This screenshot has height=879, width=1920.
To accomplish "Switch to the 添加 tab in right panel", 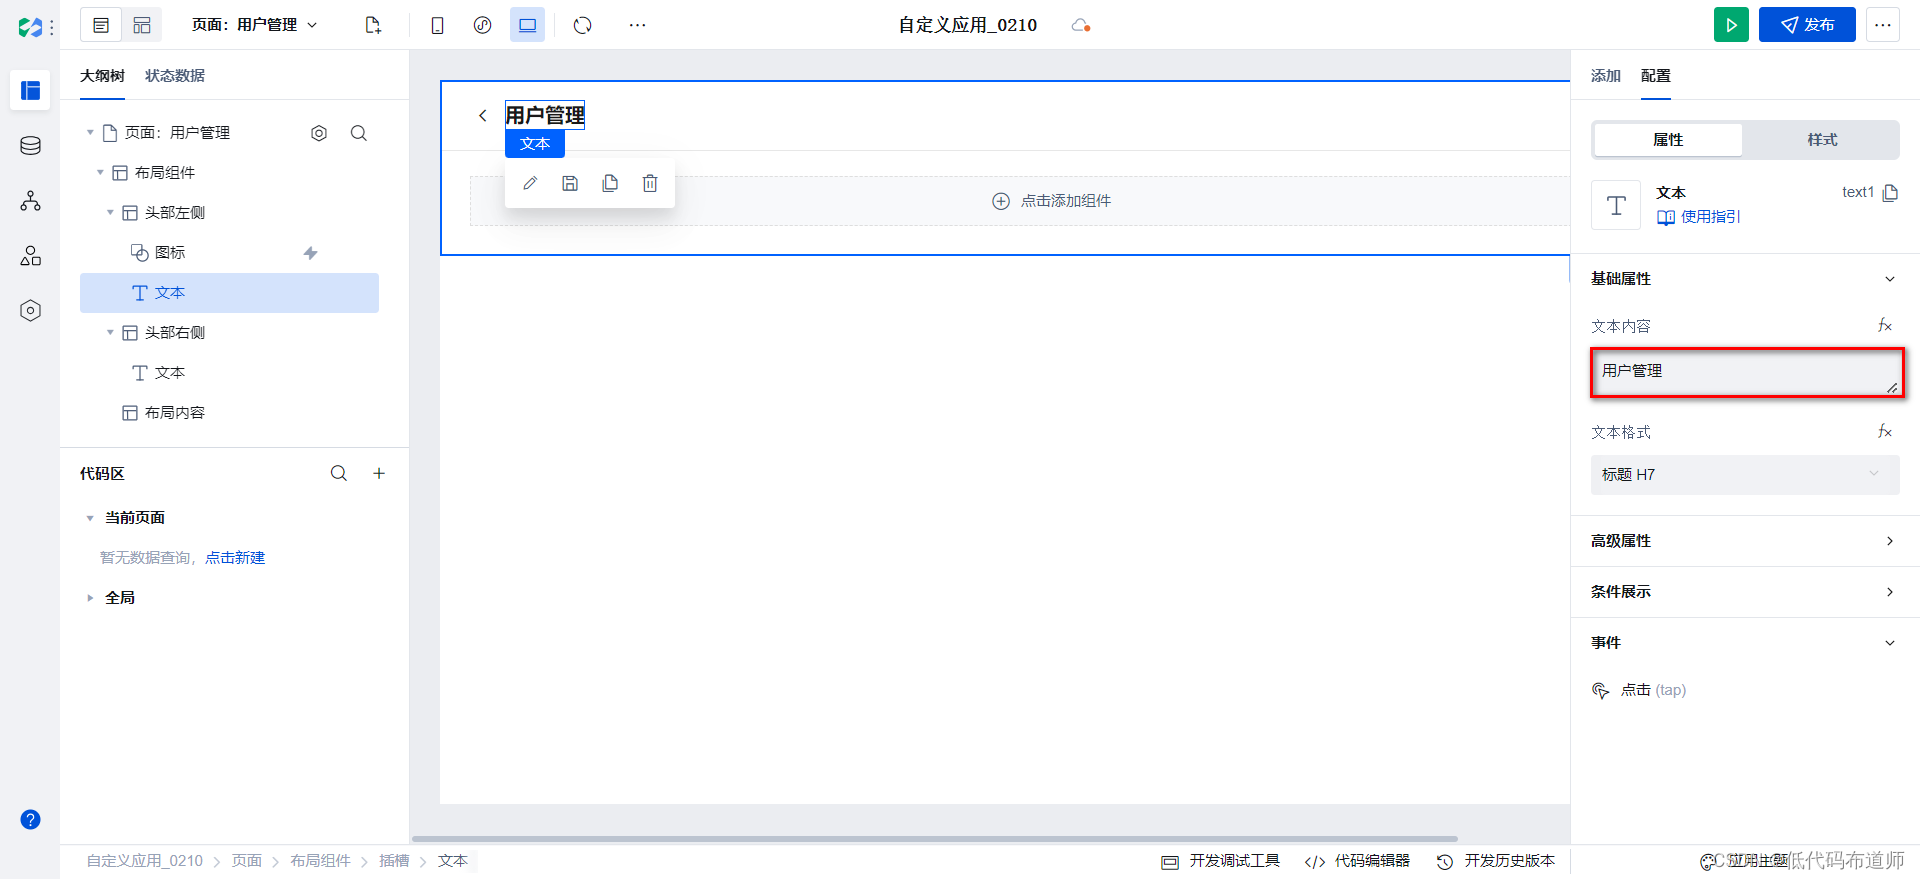I will point(1606,76).
